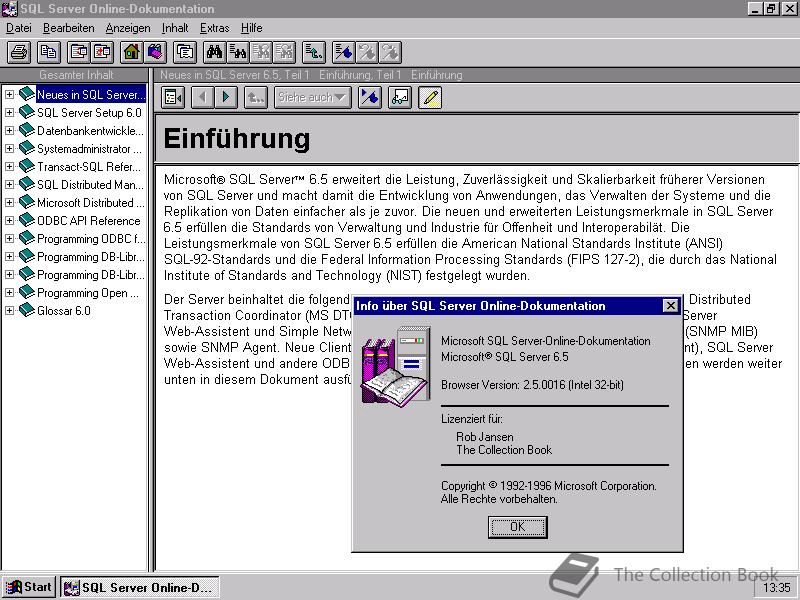This screenshot has width=800, height=600.
Task: Click the blue flag bookmark icon in main toolbar
Action: tap(343, 52)
